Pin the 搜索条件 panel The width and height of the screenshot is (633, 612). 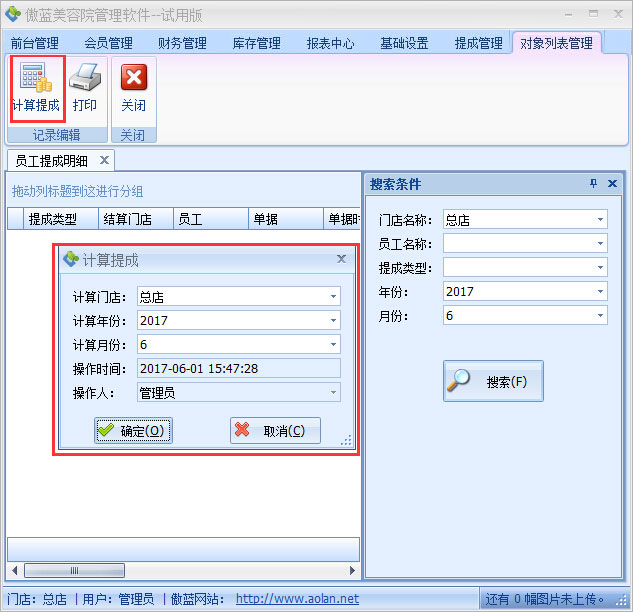tap(593, 184)
